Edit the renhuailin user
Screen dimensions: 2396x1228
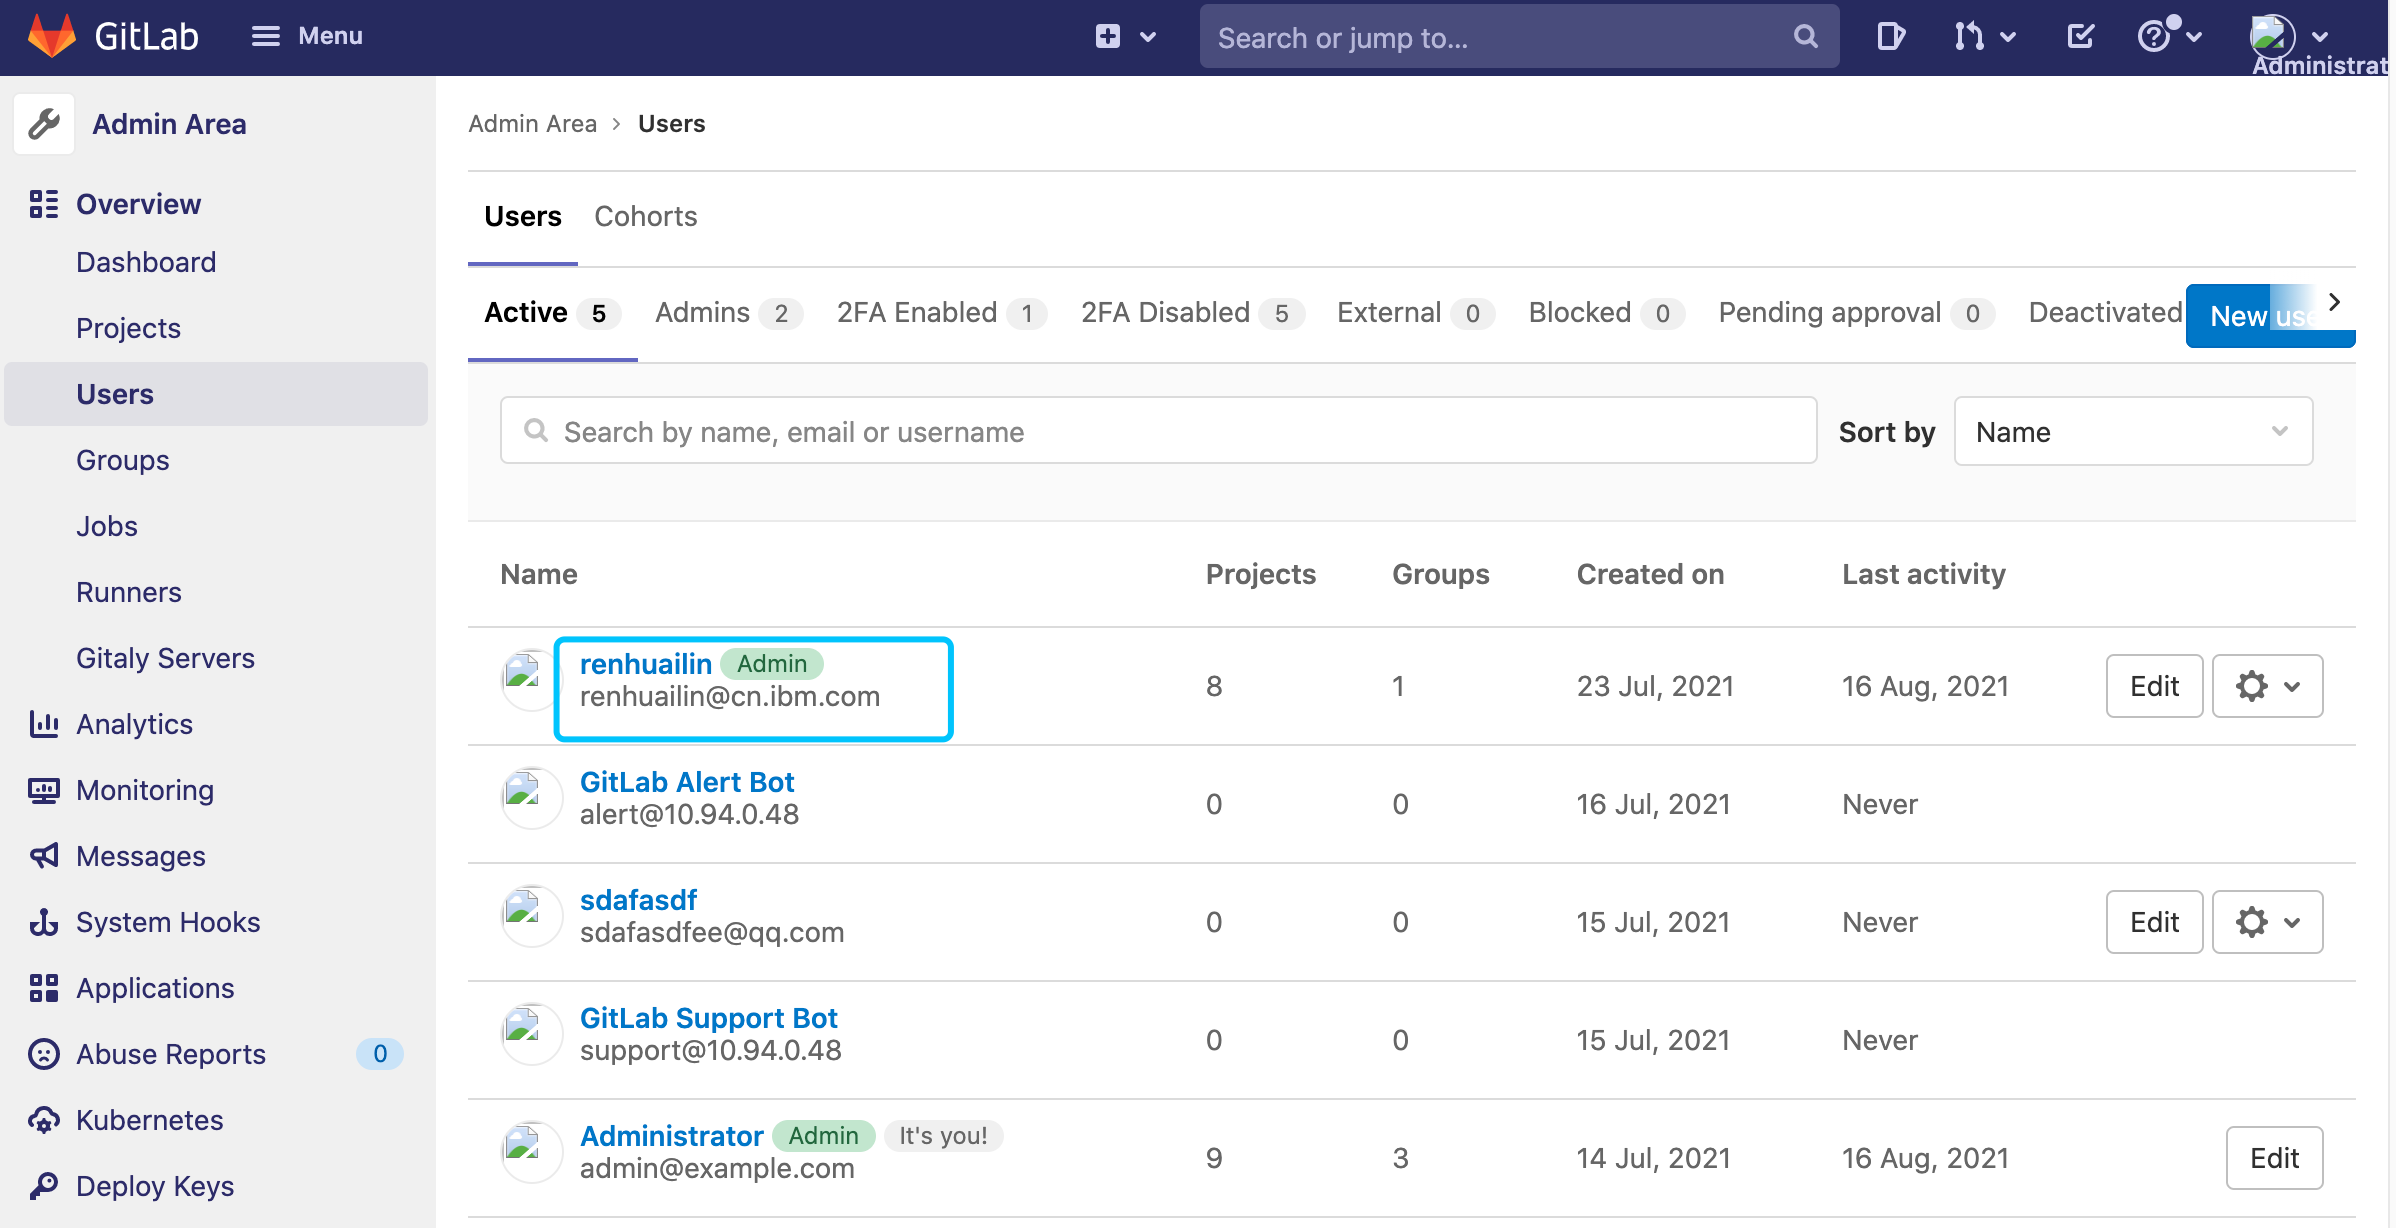(x=2154, y=686)
